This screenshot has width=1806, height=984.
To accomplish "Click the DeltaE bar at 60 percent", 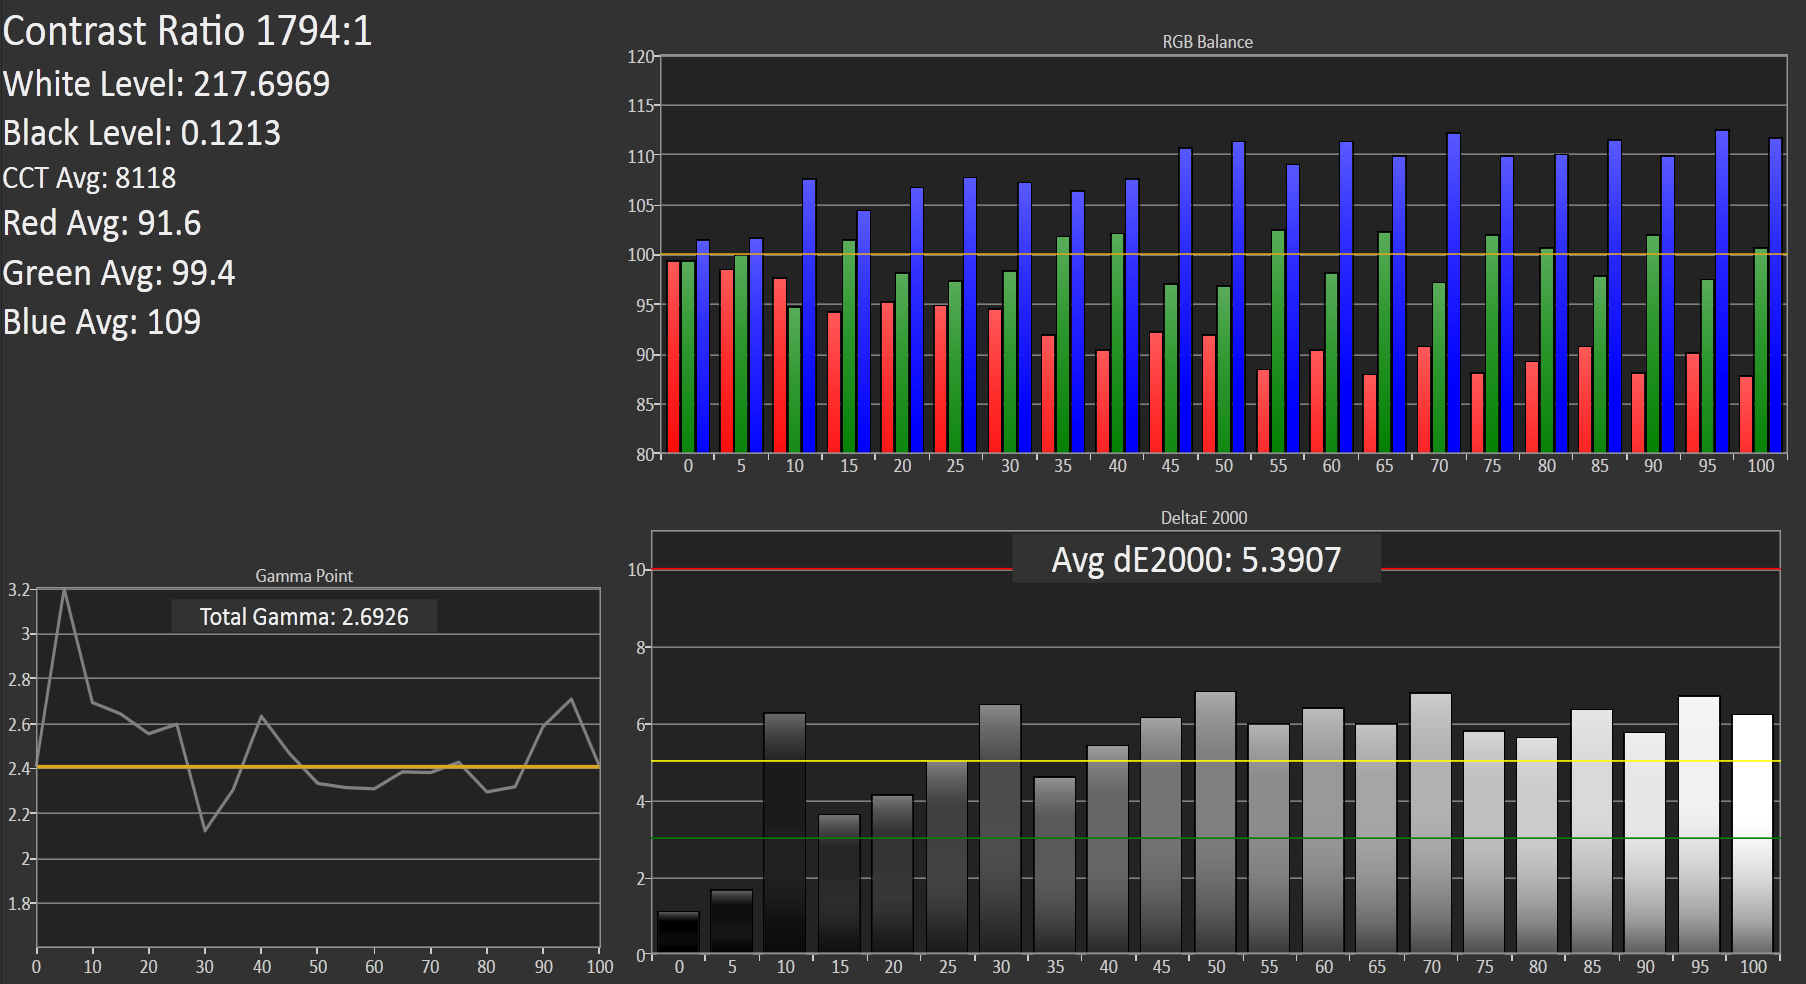I will tap(1323, 831).
